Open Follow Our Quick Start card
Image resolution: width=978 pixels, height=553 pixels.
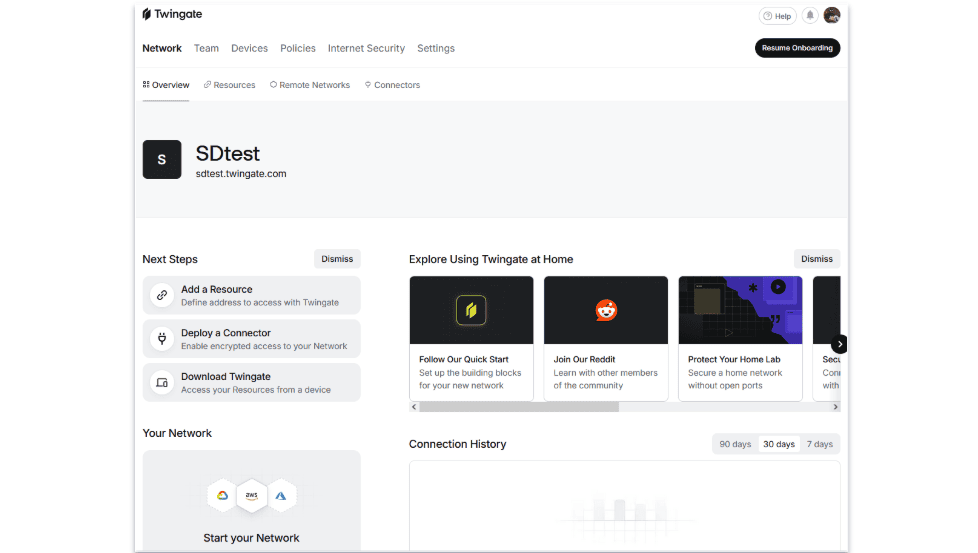tap(472, 339)
